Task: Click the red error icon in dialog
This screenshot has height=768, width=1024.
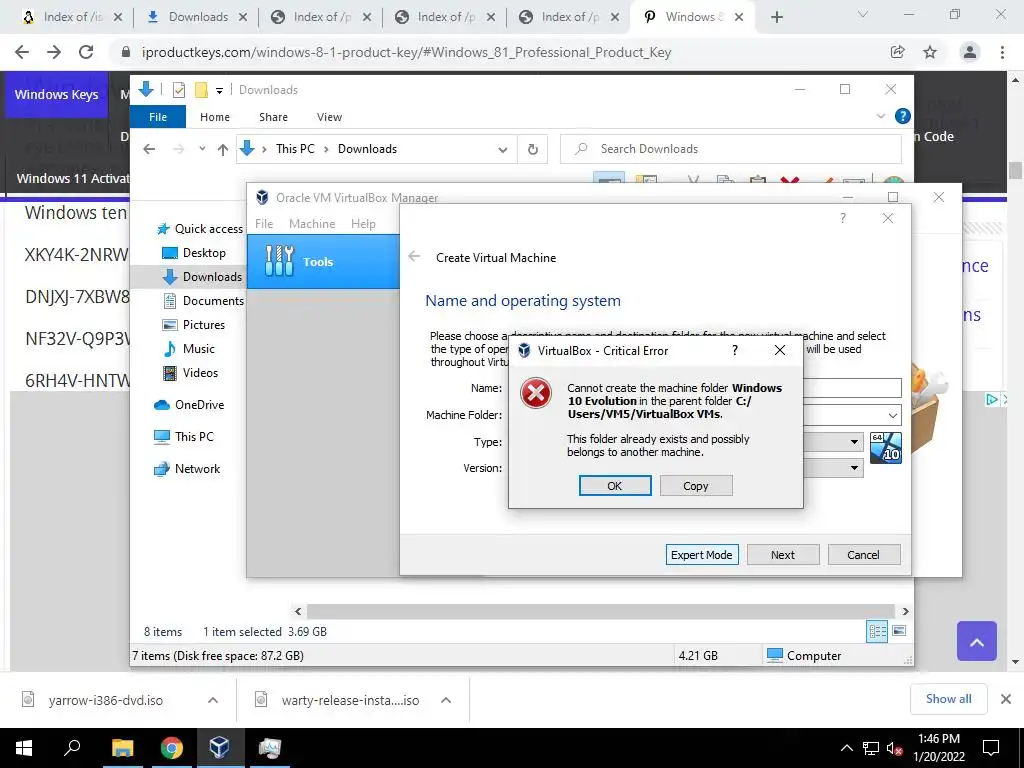Action: click(536, 394)
